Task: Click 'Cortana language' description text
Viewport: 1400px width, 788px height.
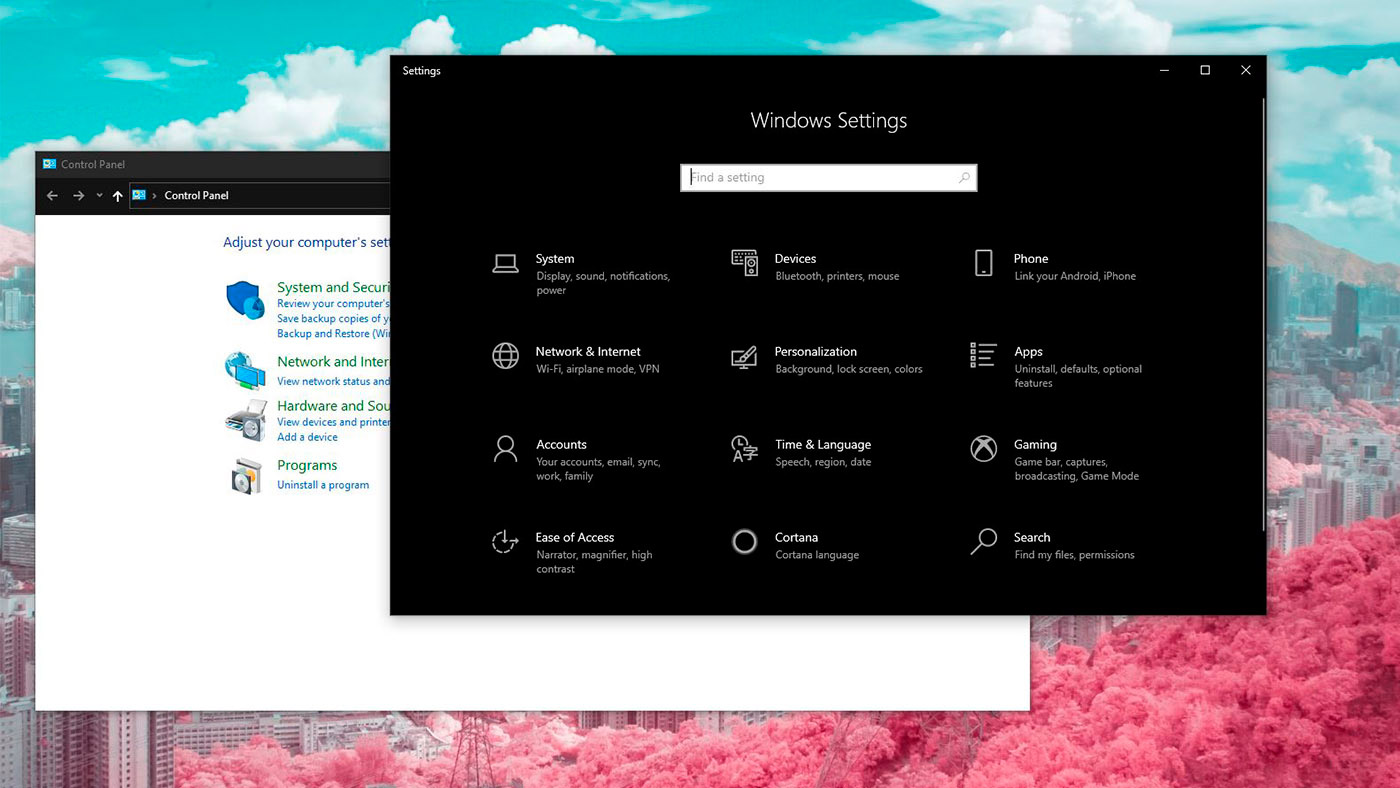Action: tap(817, 555)
